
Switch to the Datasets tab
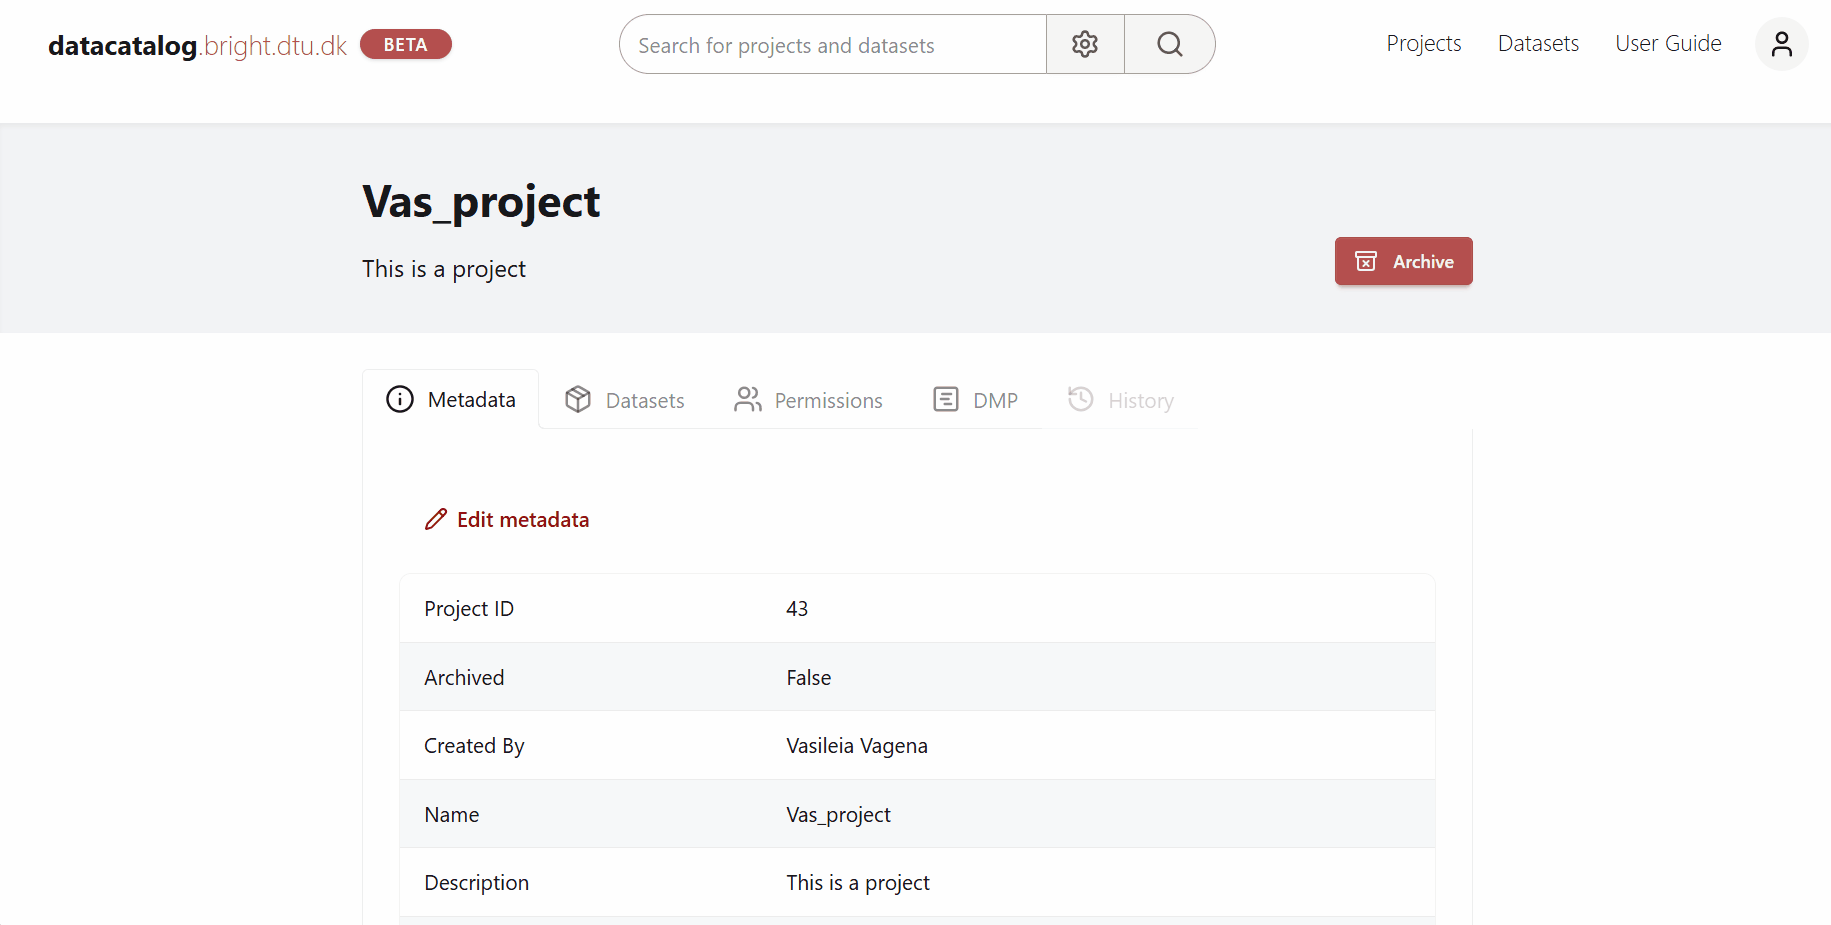[x=644, y=401]
